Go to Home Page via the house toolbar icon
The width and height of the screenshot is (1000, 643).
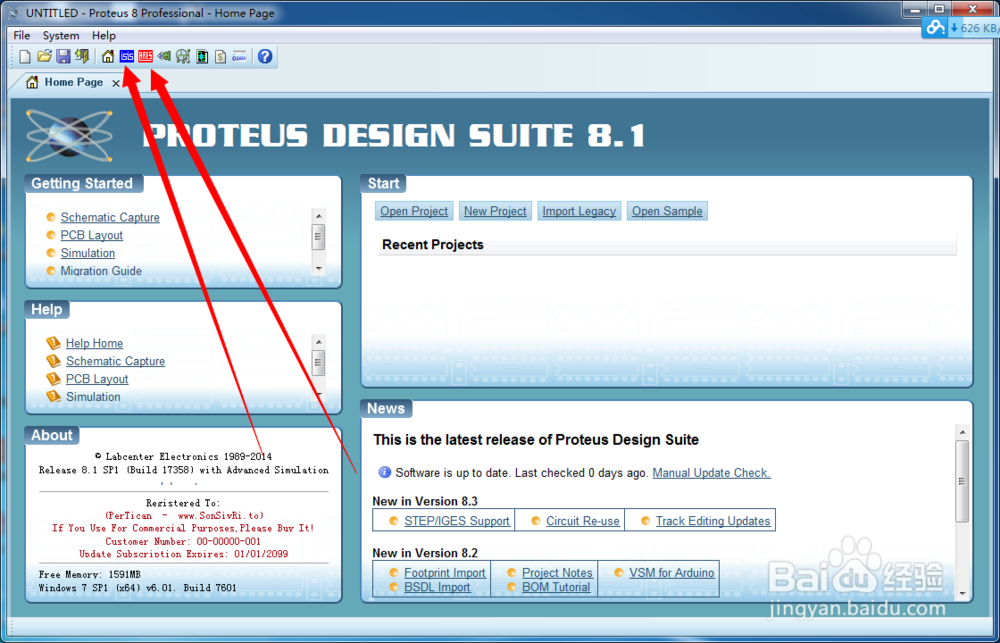(x=108, y=57)
